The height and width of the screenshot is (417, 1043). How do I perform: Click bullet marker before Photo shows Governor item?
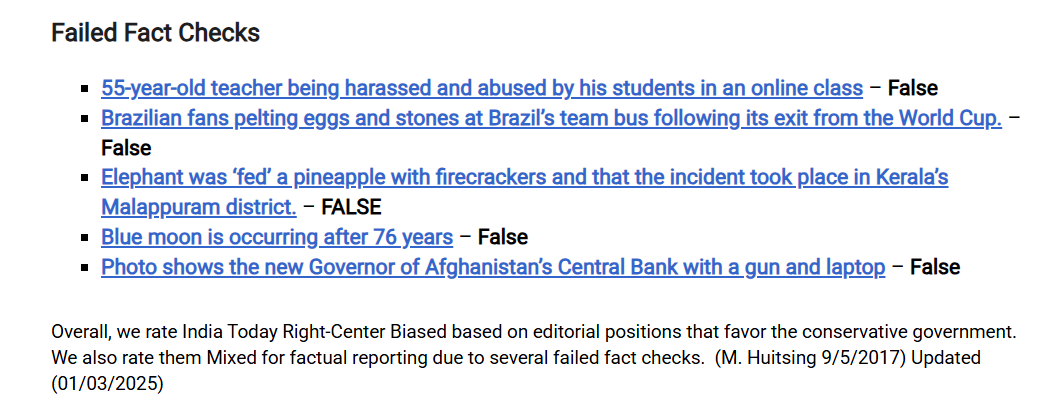pos(84,267)
